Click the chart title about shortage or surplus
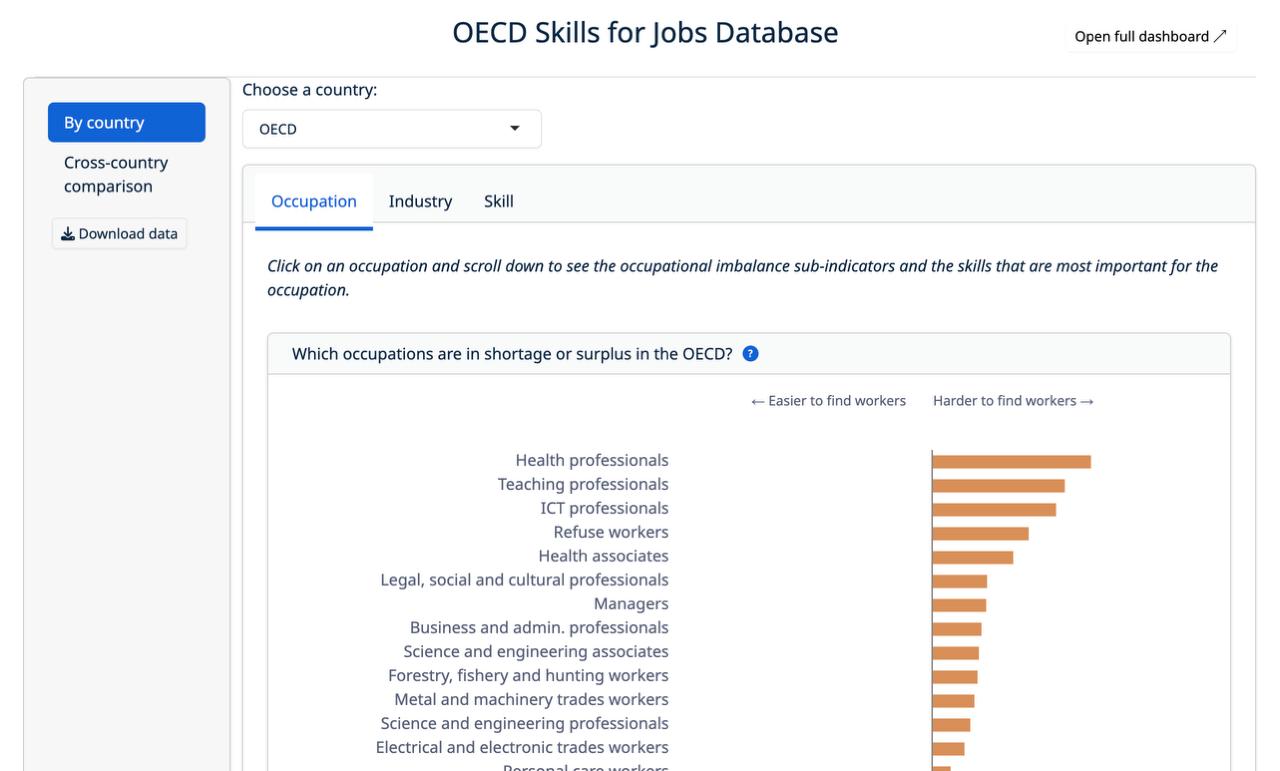 coord(512,354)
